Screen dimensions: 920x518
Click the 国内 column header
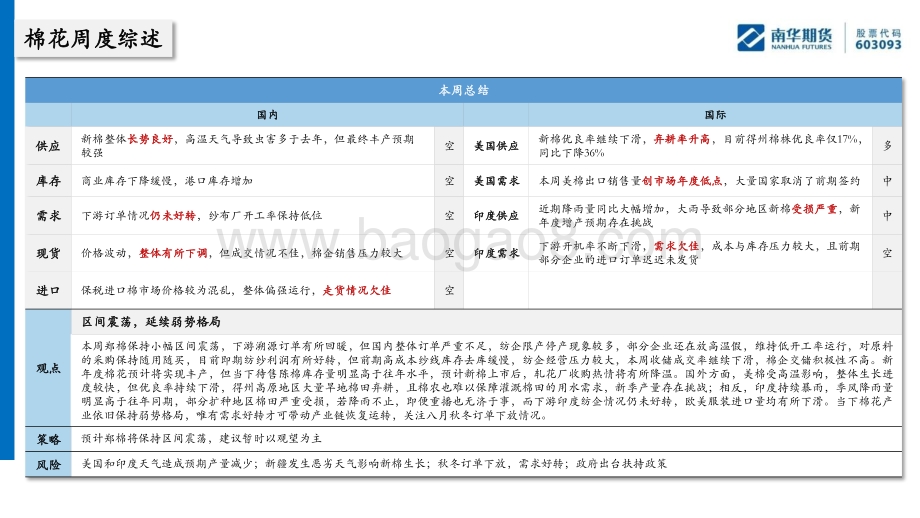268,115
